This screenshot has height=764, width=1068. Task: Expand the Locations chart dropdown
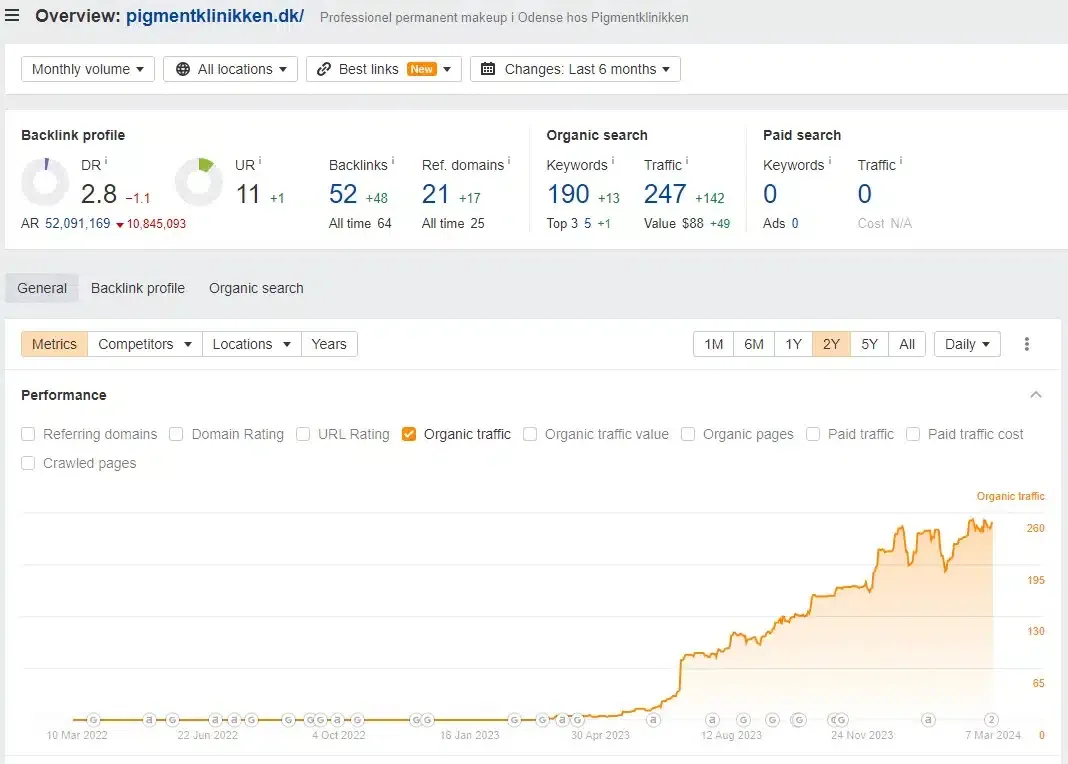(251, 344)
